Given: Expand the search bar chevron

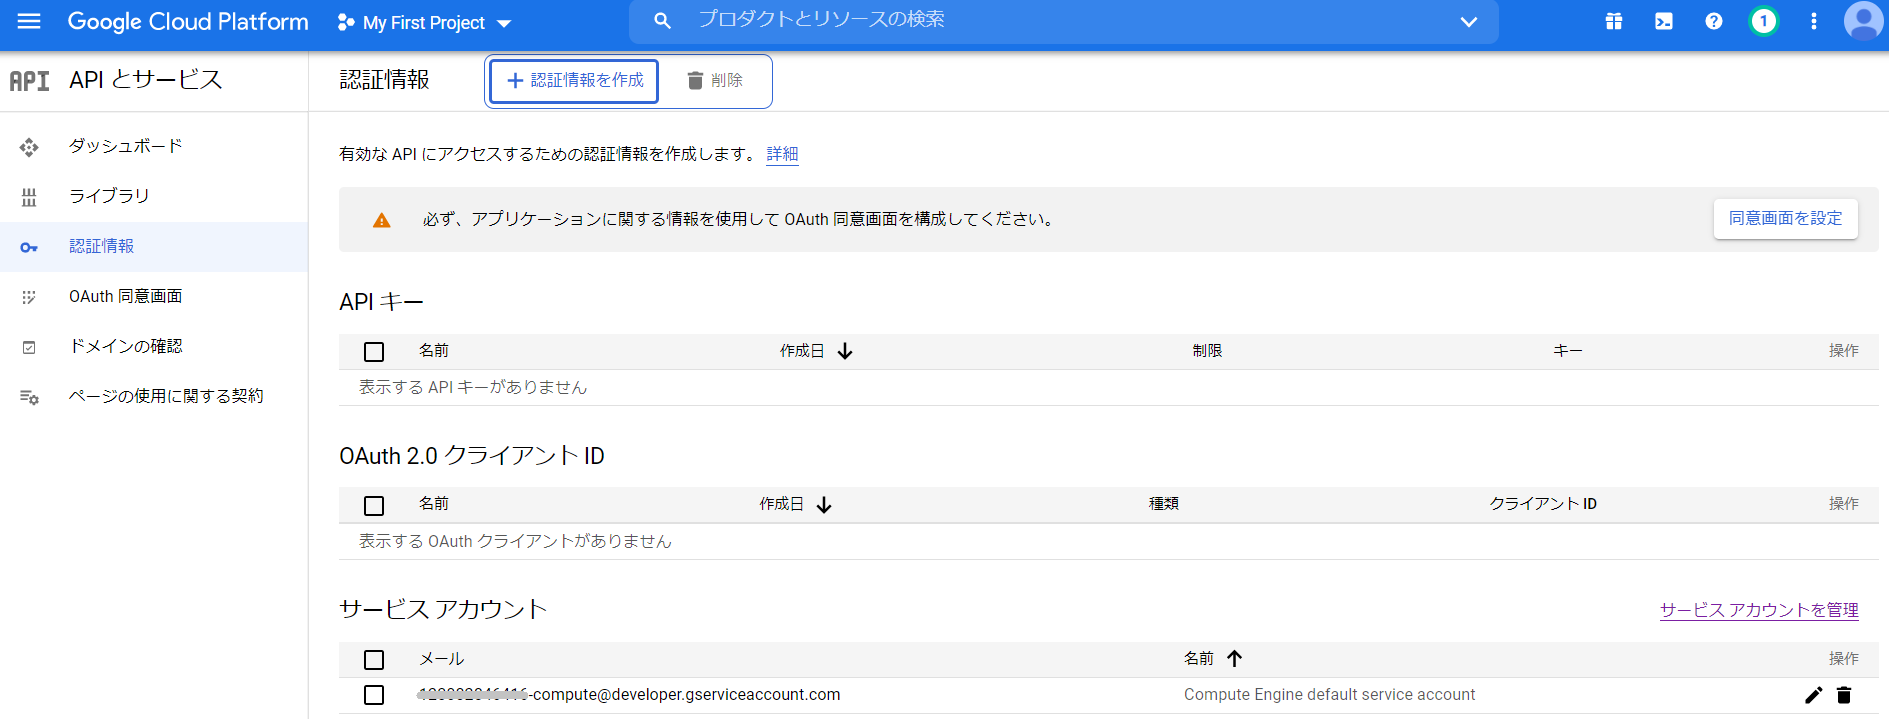Looking at the screenshot, I should [1468, 21].
